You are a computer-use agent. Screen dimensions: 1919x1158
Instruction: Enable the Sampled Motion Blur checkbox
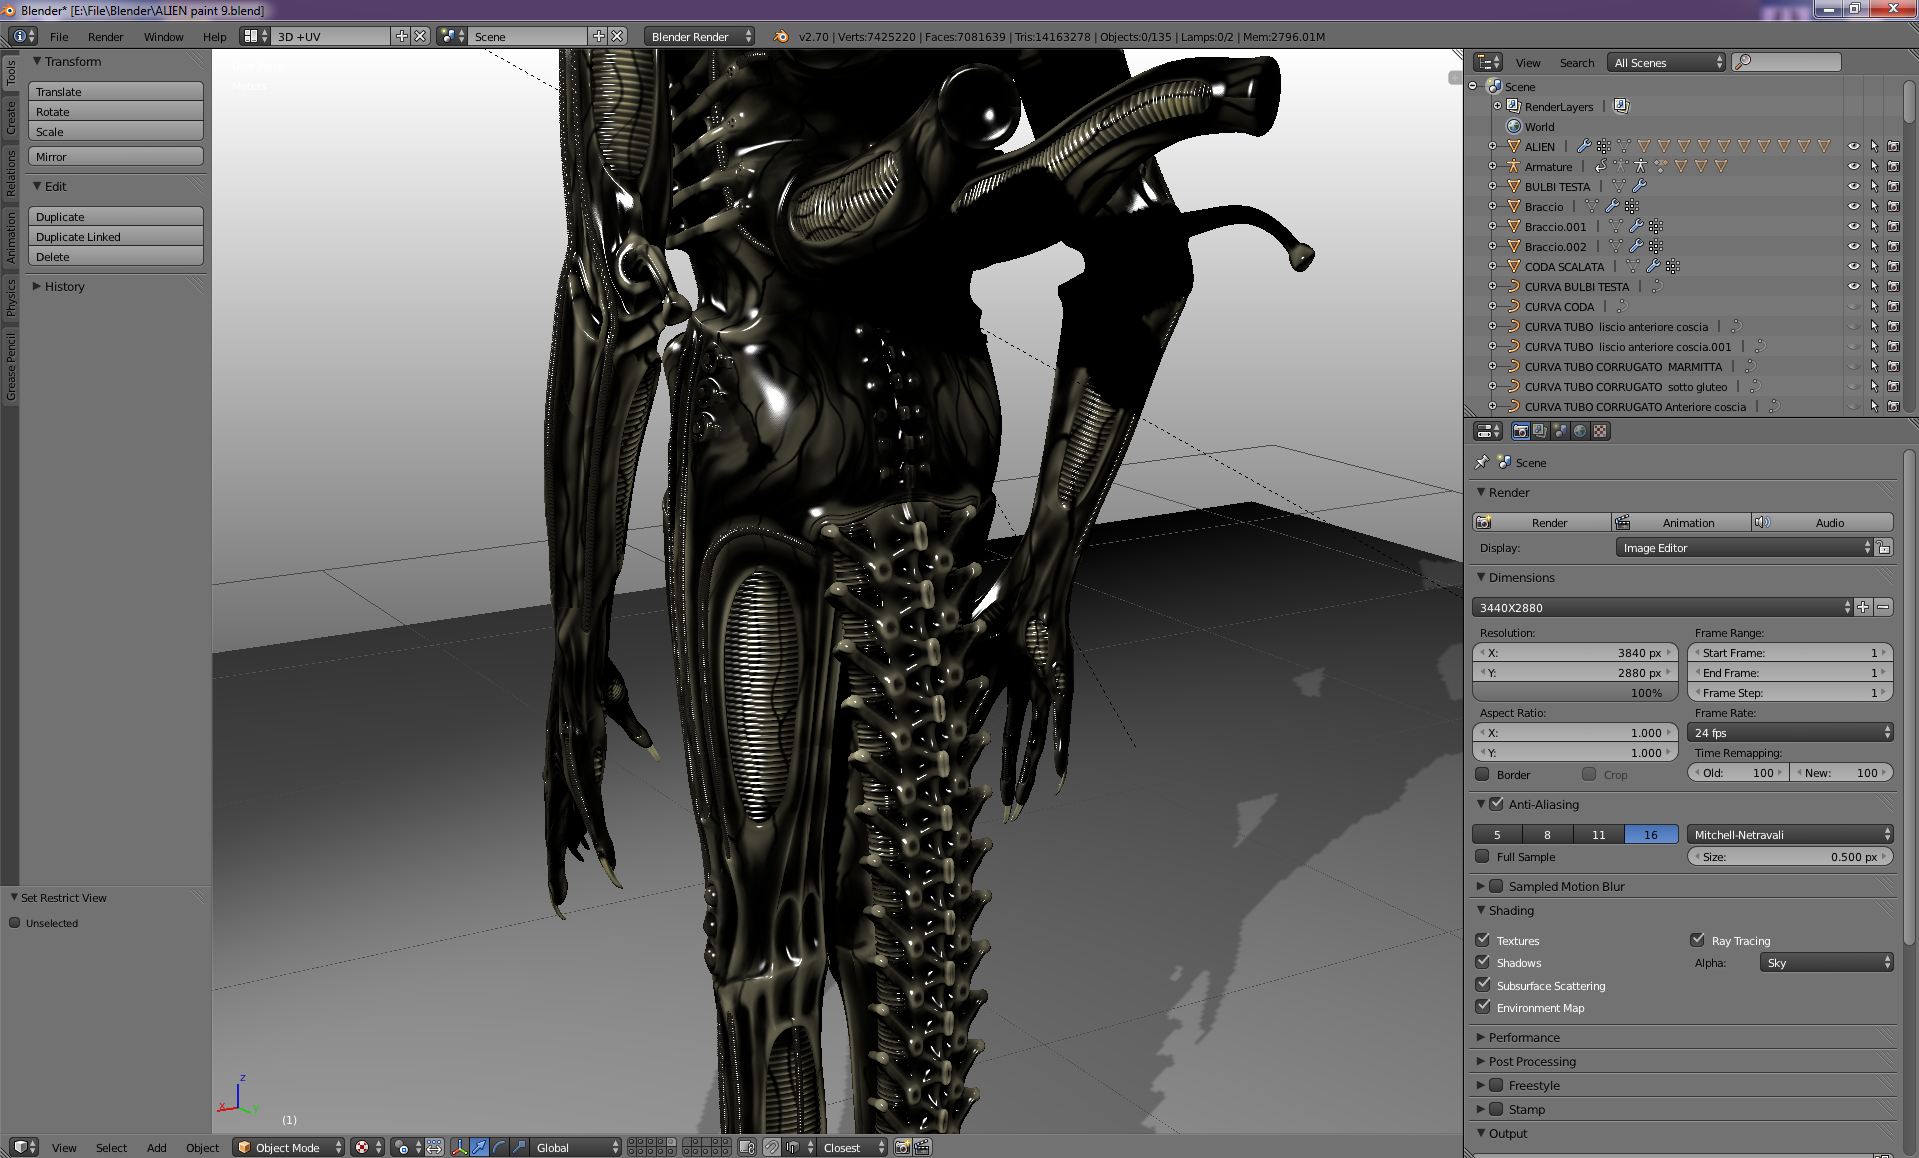tap(1497, 886)
